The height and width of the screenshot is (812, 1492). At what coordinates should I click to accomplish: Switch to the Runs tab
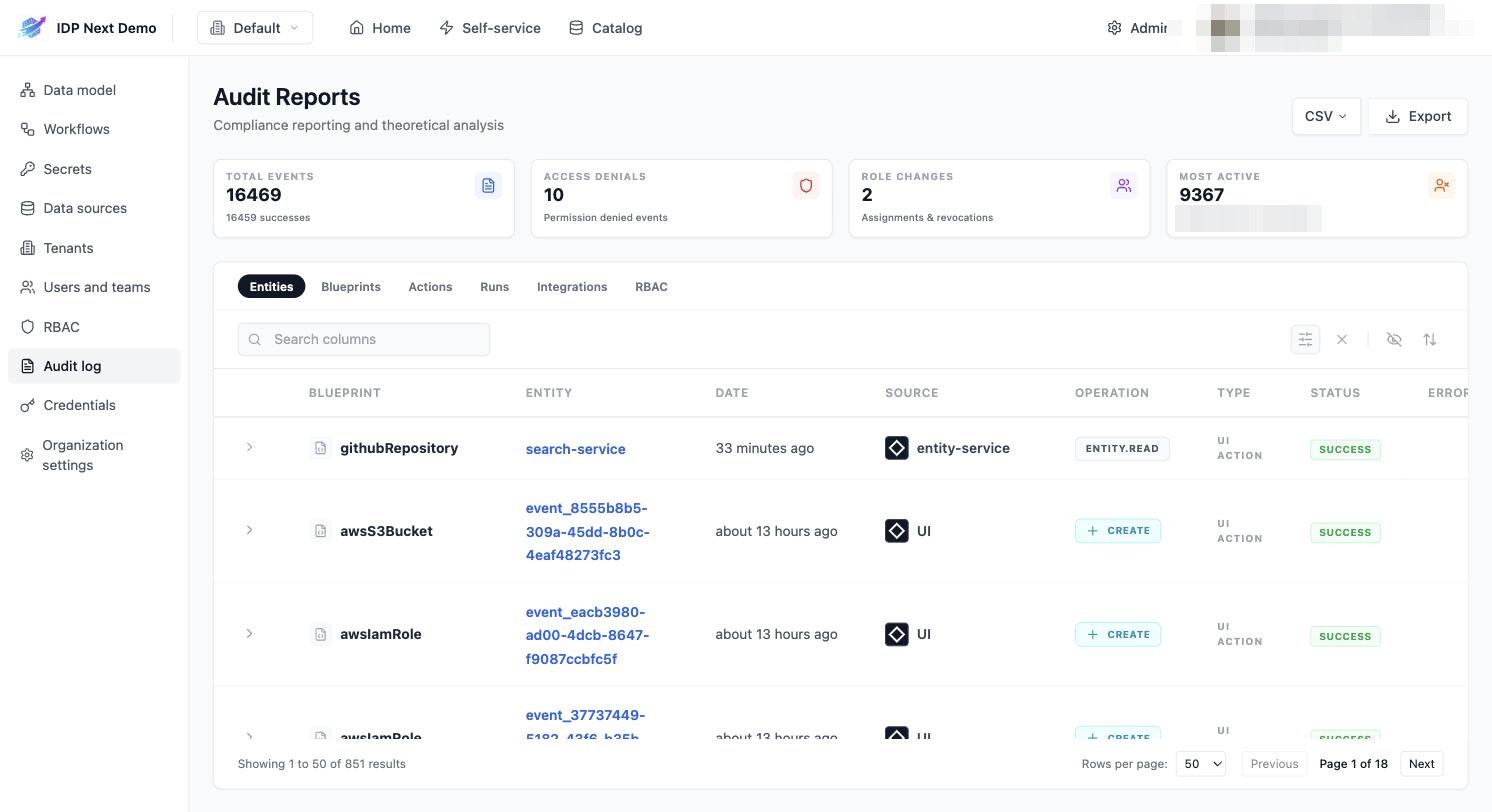point(494,287)
